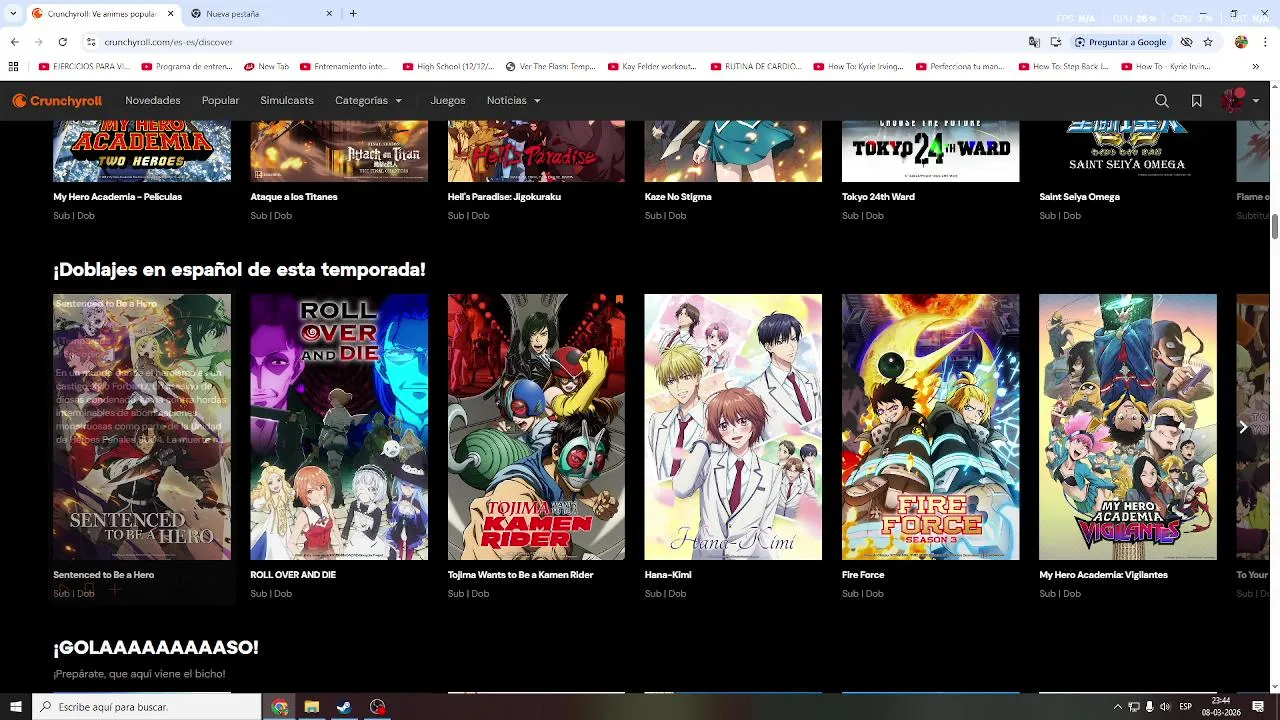Open the Novedades menu item
1280x720 pixels.
click(x=152, y=101)
